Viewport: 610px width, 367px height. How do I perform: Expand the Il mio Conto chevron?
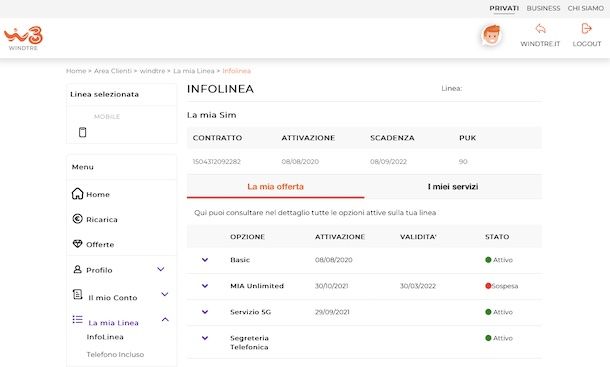click(165, 294)
